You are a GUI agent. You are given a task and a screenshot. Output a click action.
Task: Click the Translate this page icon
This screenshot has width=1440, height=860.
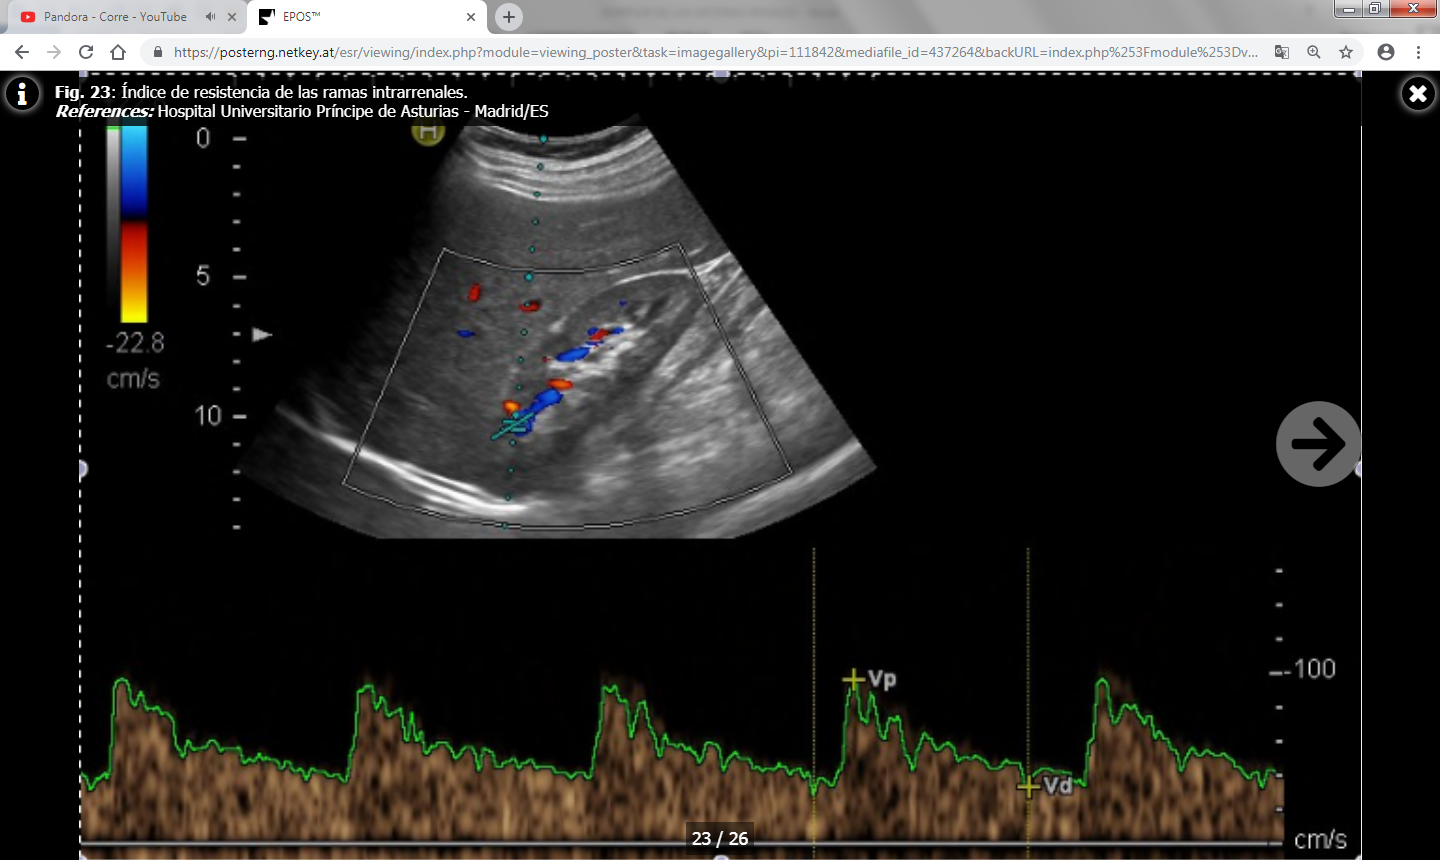1281,52
